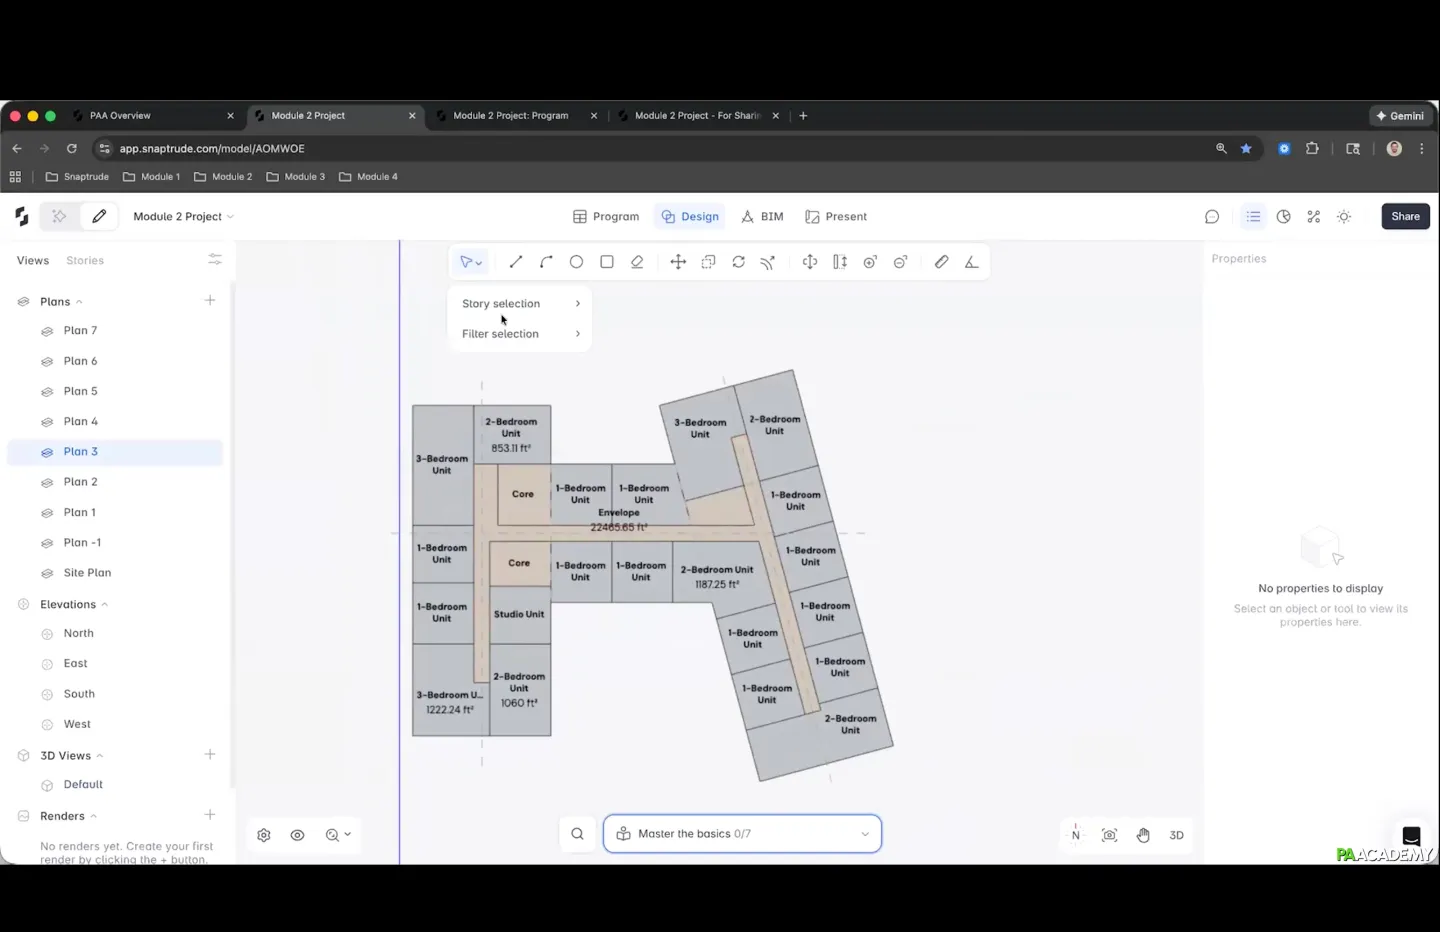Expand Story selection submenu

pos(520,304)
